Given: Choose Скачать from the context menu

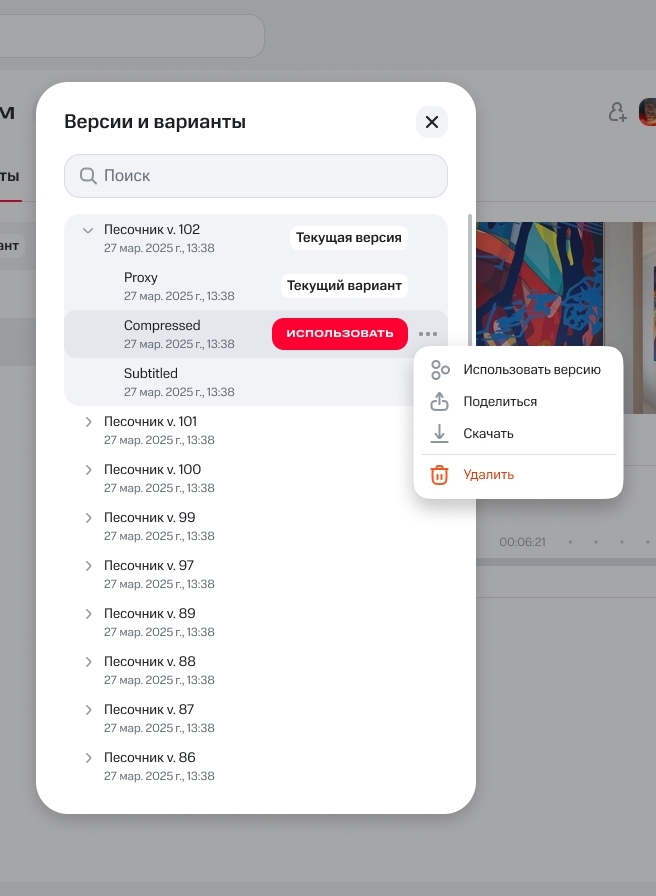Looking at the screenshot, I should [488, 434].
